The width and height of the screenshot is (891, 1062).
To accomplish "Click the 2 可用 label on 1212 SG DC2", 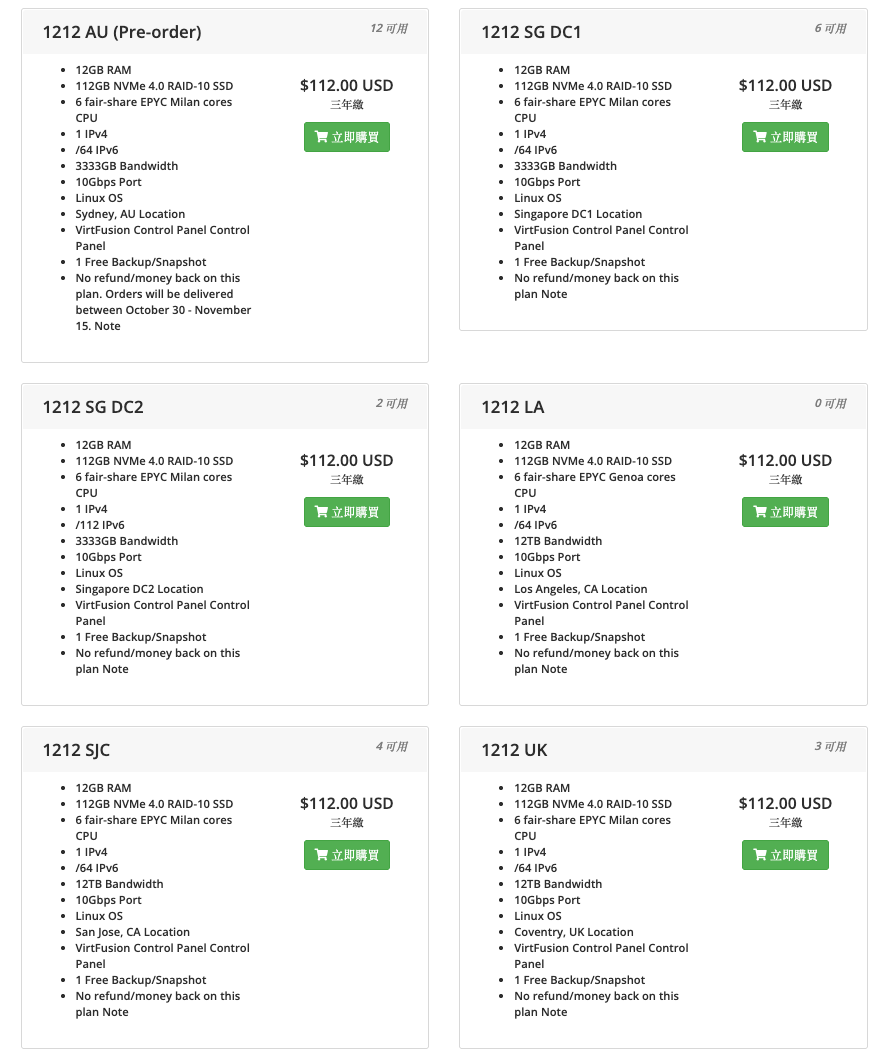I will [392, 404].
